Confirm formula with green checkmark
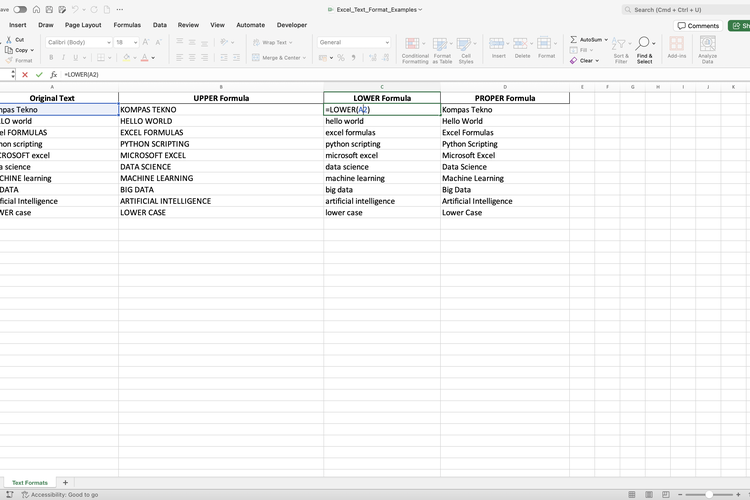 [x=39, y=75]
